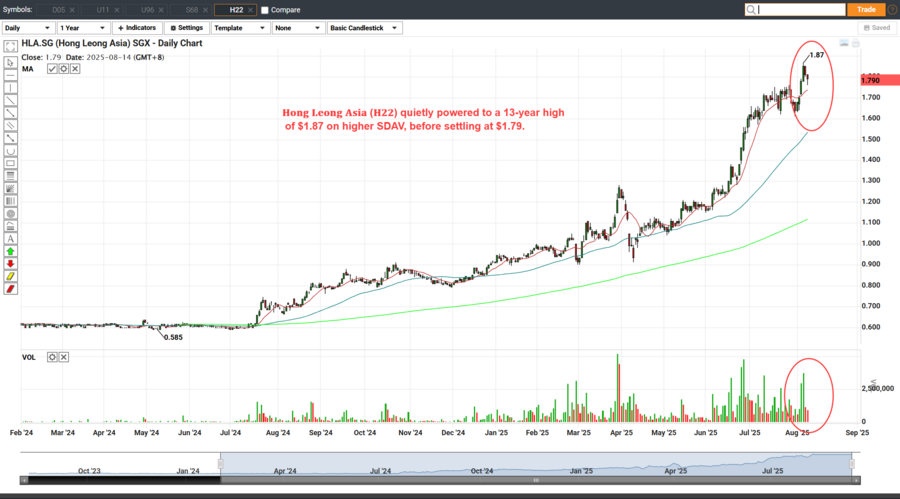Click the 0.585 low price label
This screenshot has width=900, height=499.
(x=173, y=338)
